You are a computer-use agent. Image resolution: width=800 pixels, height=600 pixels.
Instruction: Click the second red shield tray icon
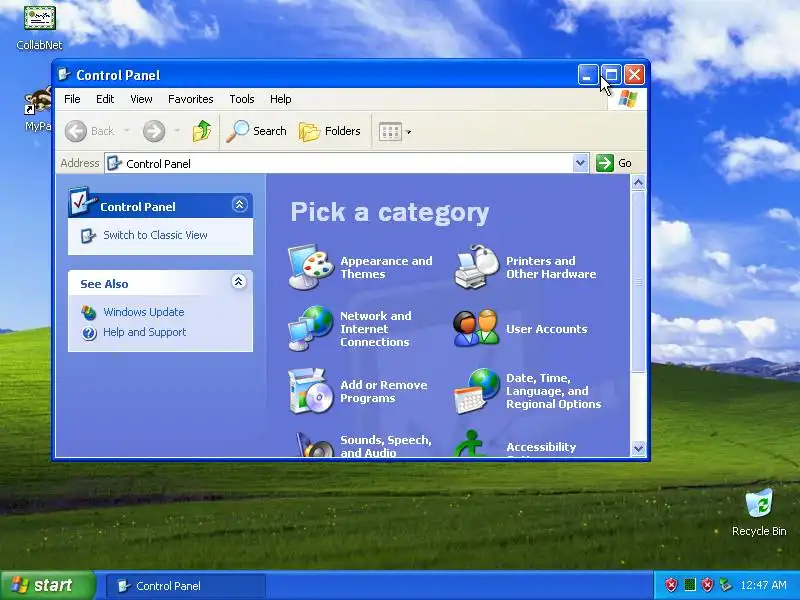click(x=707, y=585)
